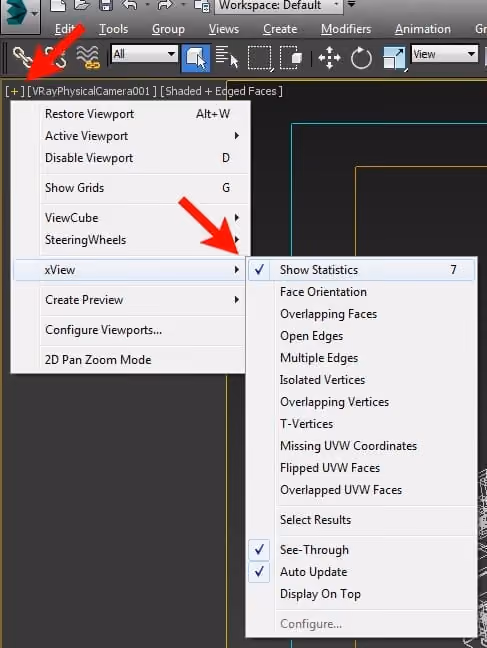Screen dimensions: 487x648
Task: Activate the Bind to Space Warp tool
Action: tap(88, 57)
